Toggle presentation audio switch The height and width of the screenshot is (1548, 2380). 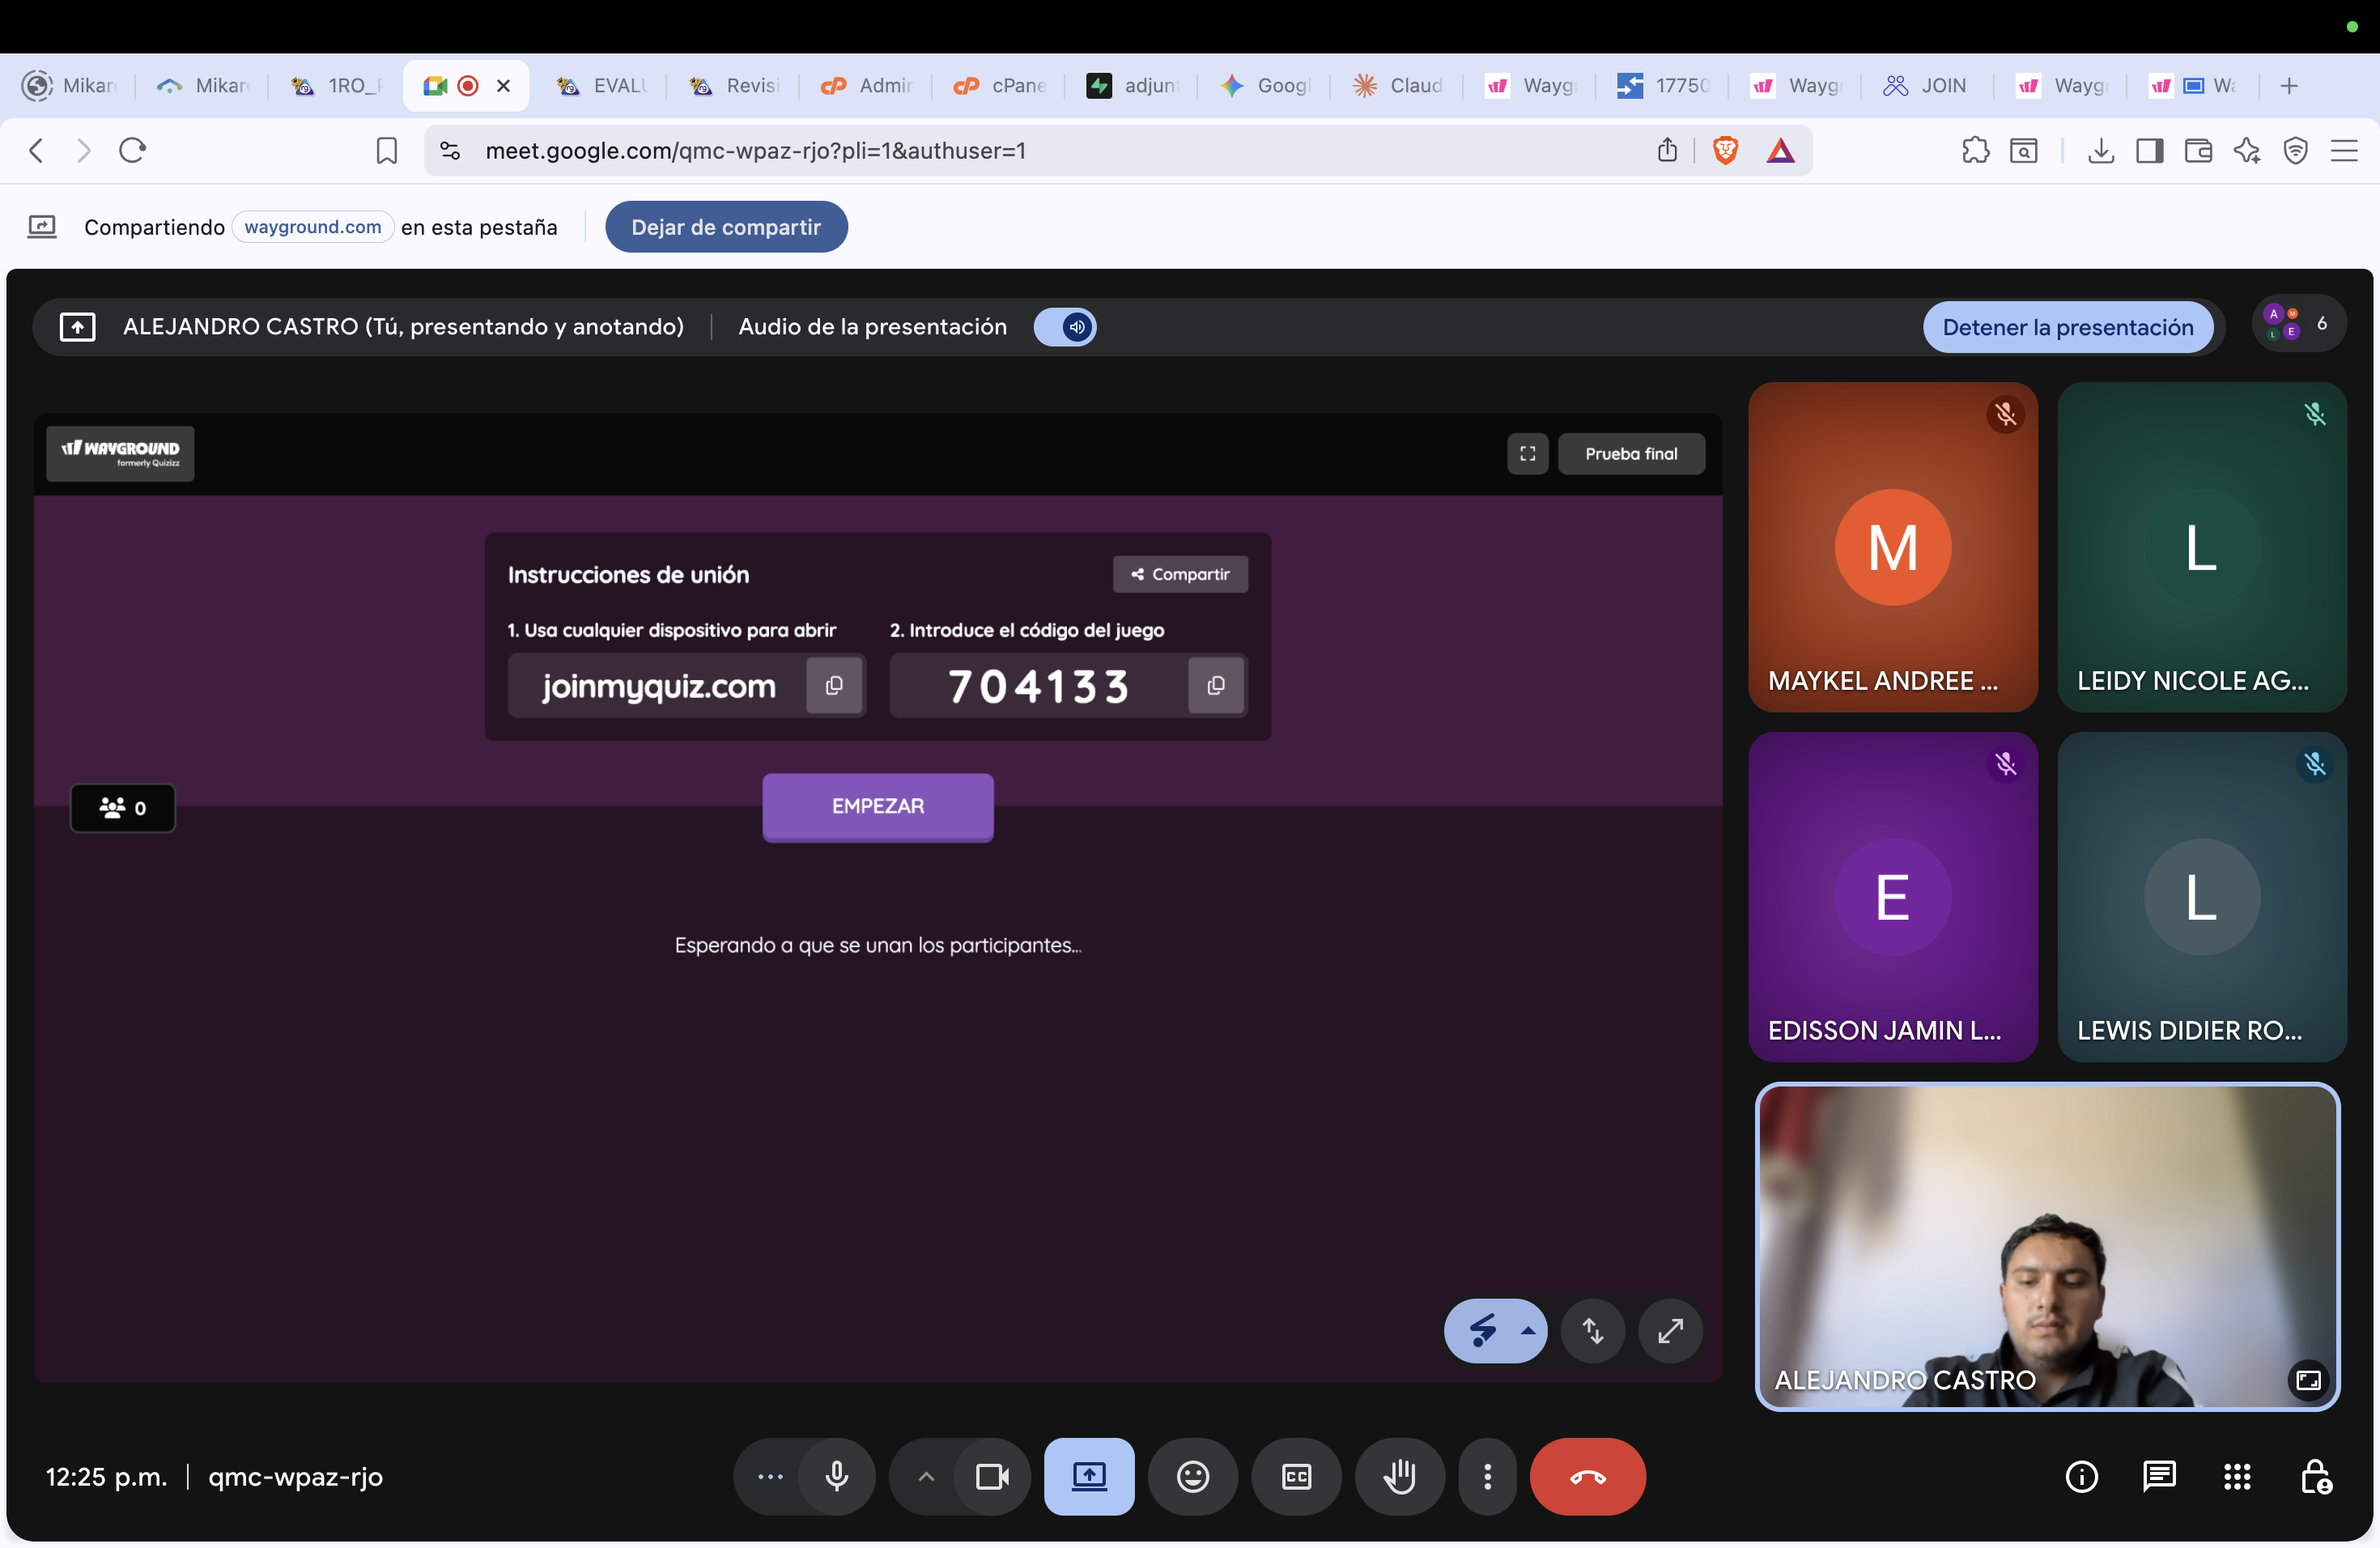1065,327
